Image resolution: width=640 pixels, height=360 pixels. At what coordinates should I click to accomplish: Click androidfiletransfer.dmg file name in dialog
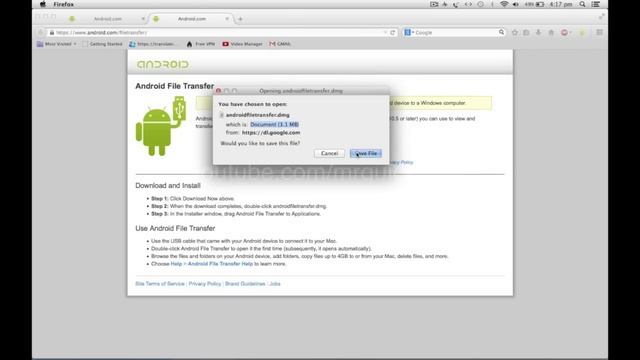point(258,115)
